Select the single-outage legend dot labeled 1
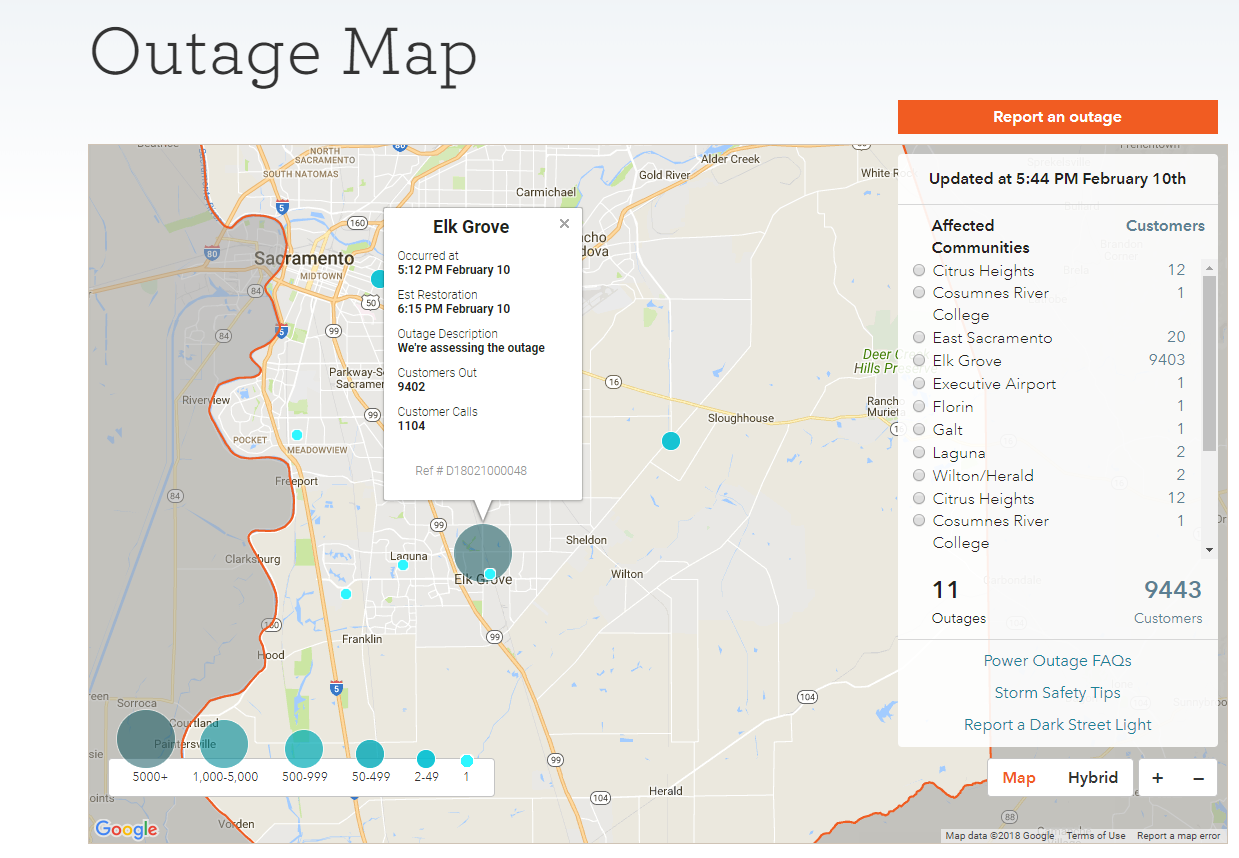 pyautogui.click(x=466, y=760)
